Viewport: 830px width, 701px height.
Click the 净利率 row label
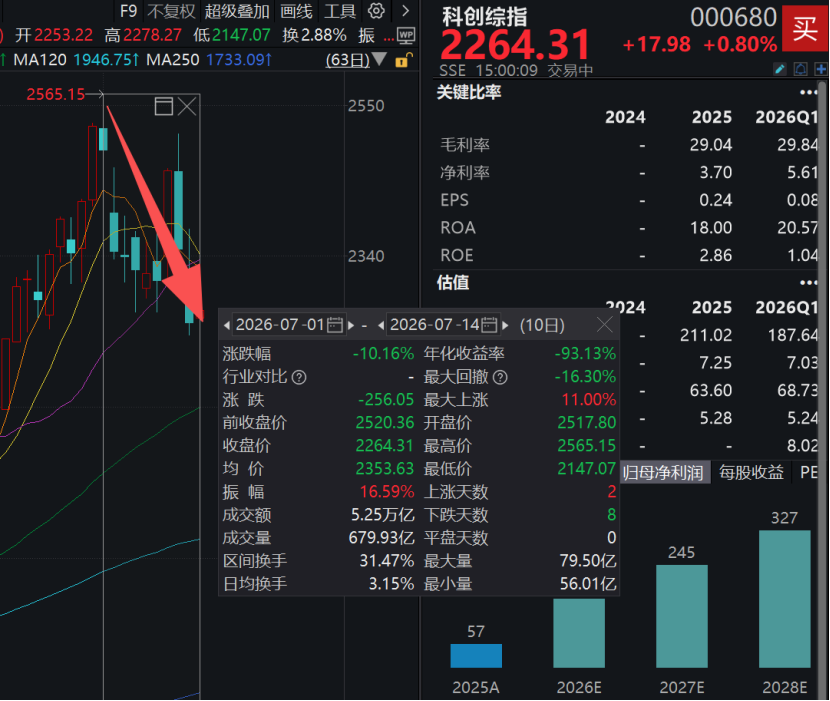pos(465,173)
